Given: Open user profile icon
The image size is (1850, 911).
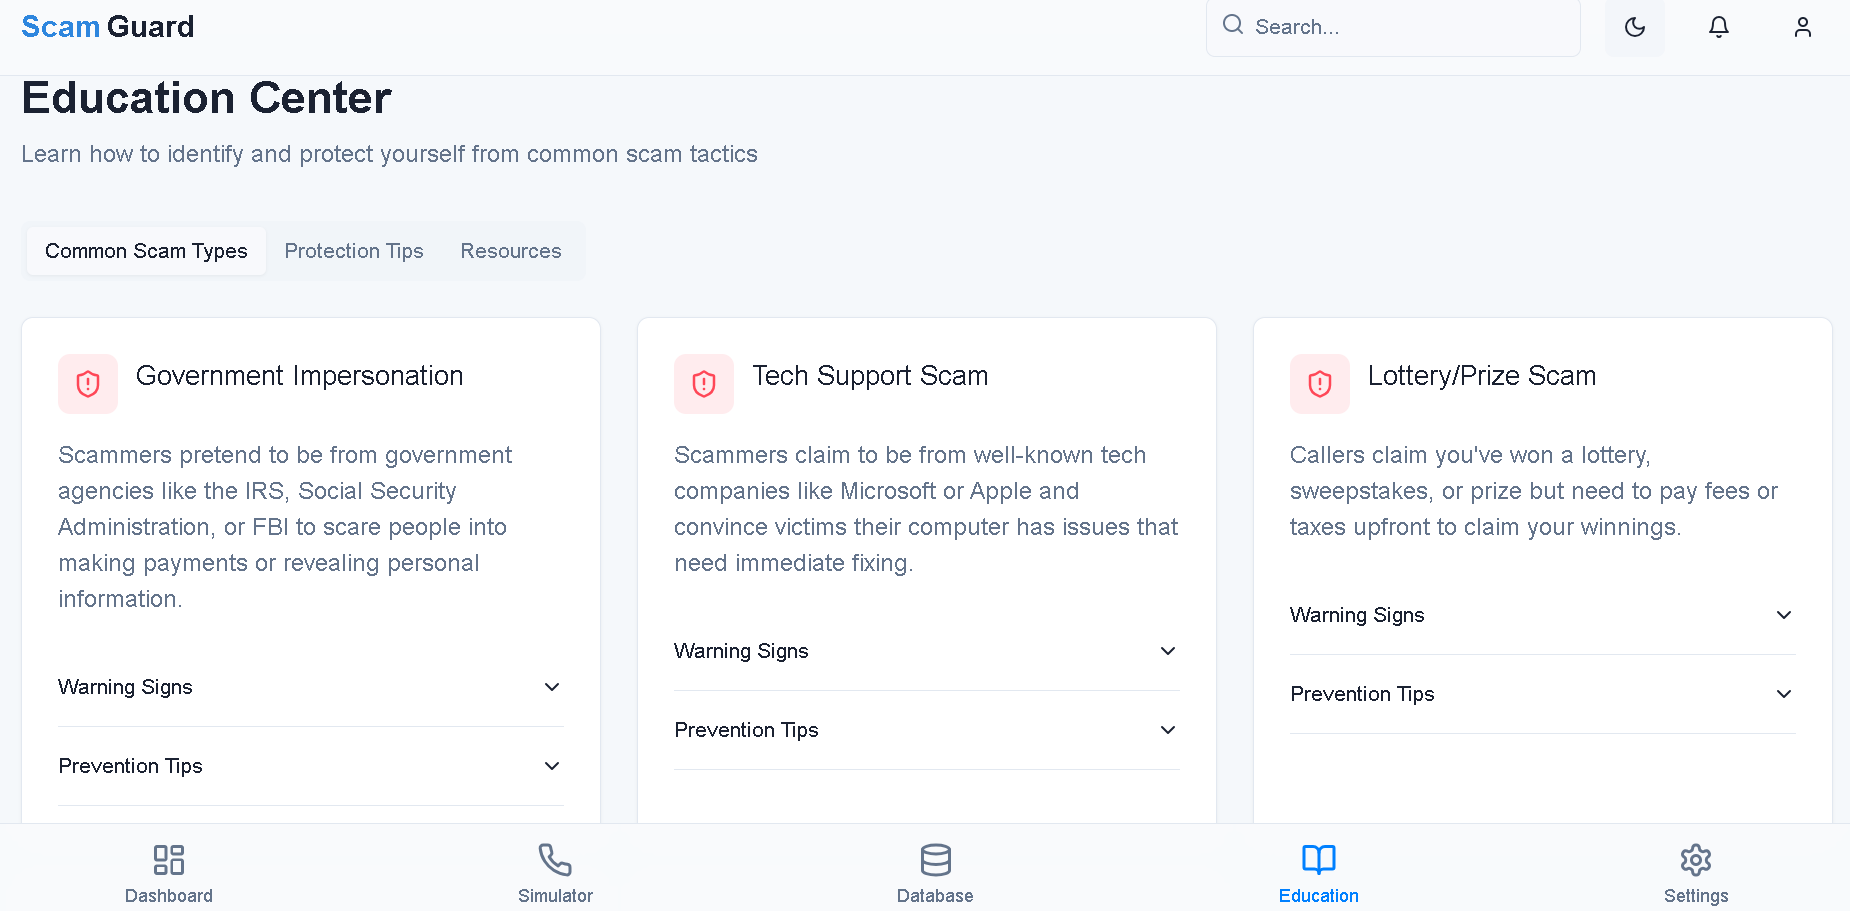Looking at the screenshot, I should coord(1803,27).
